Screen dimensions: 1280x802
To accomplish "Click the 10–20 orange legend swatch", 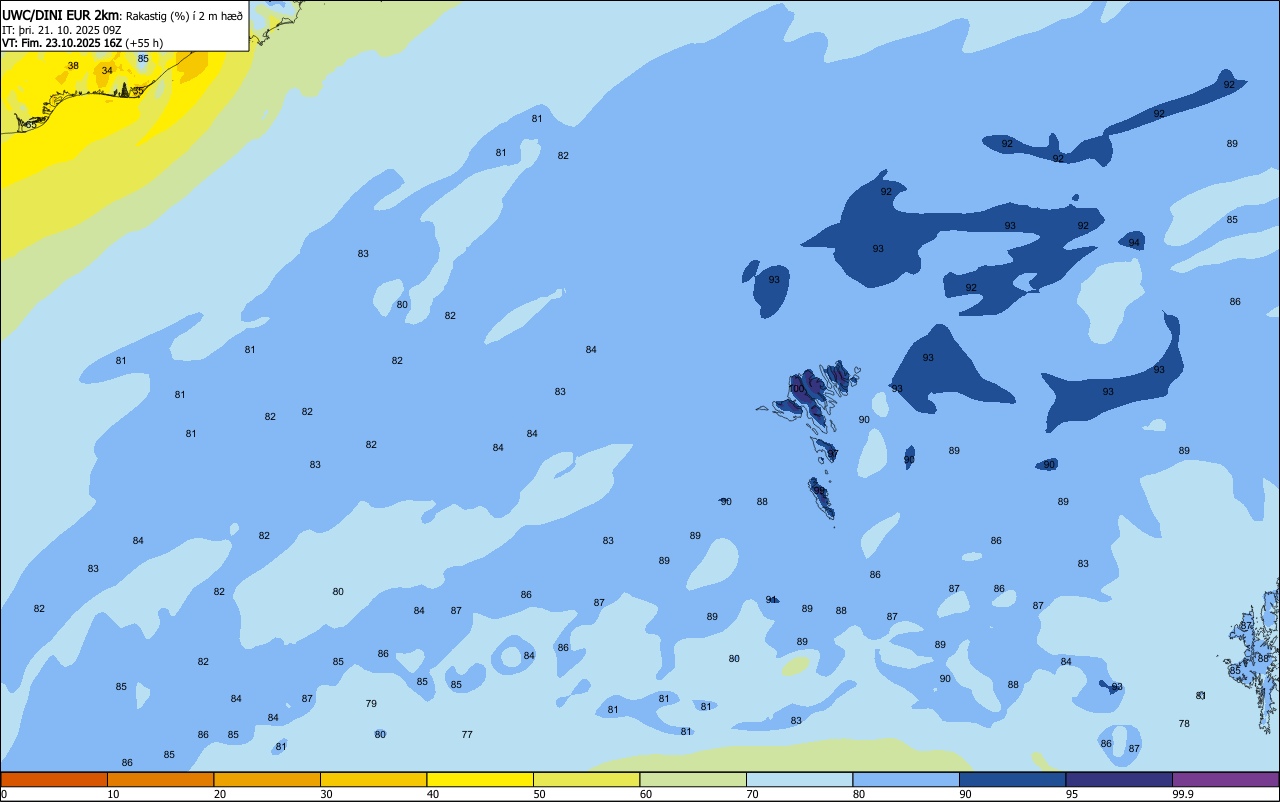I will click(160, 779).
